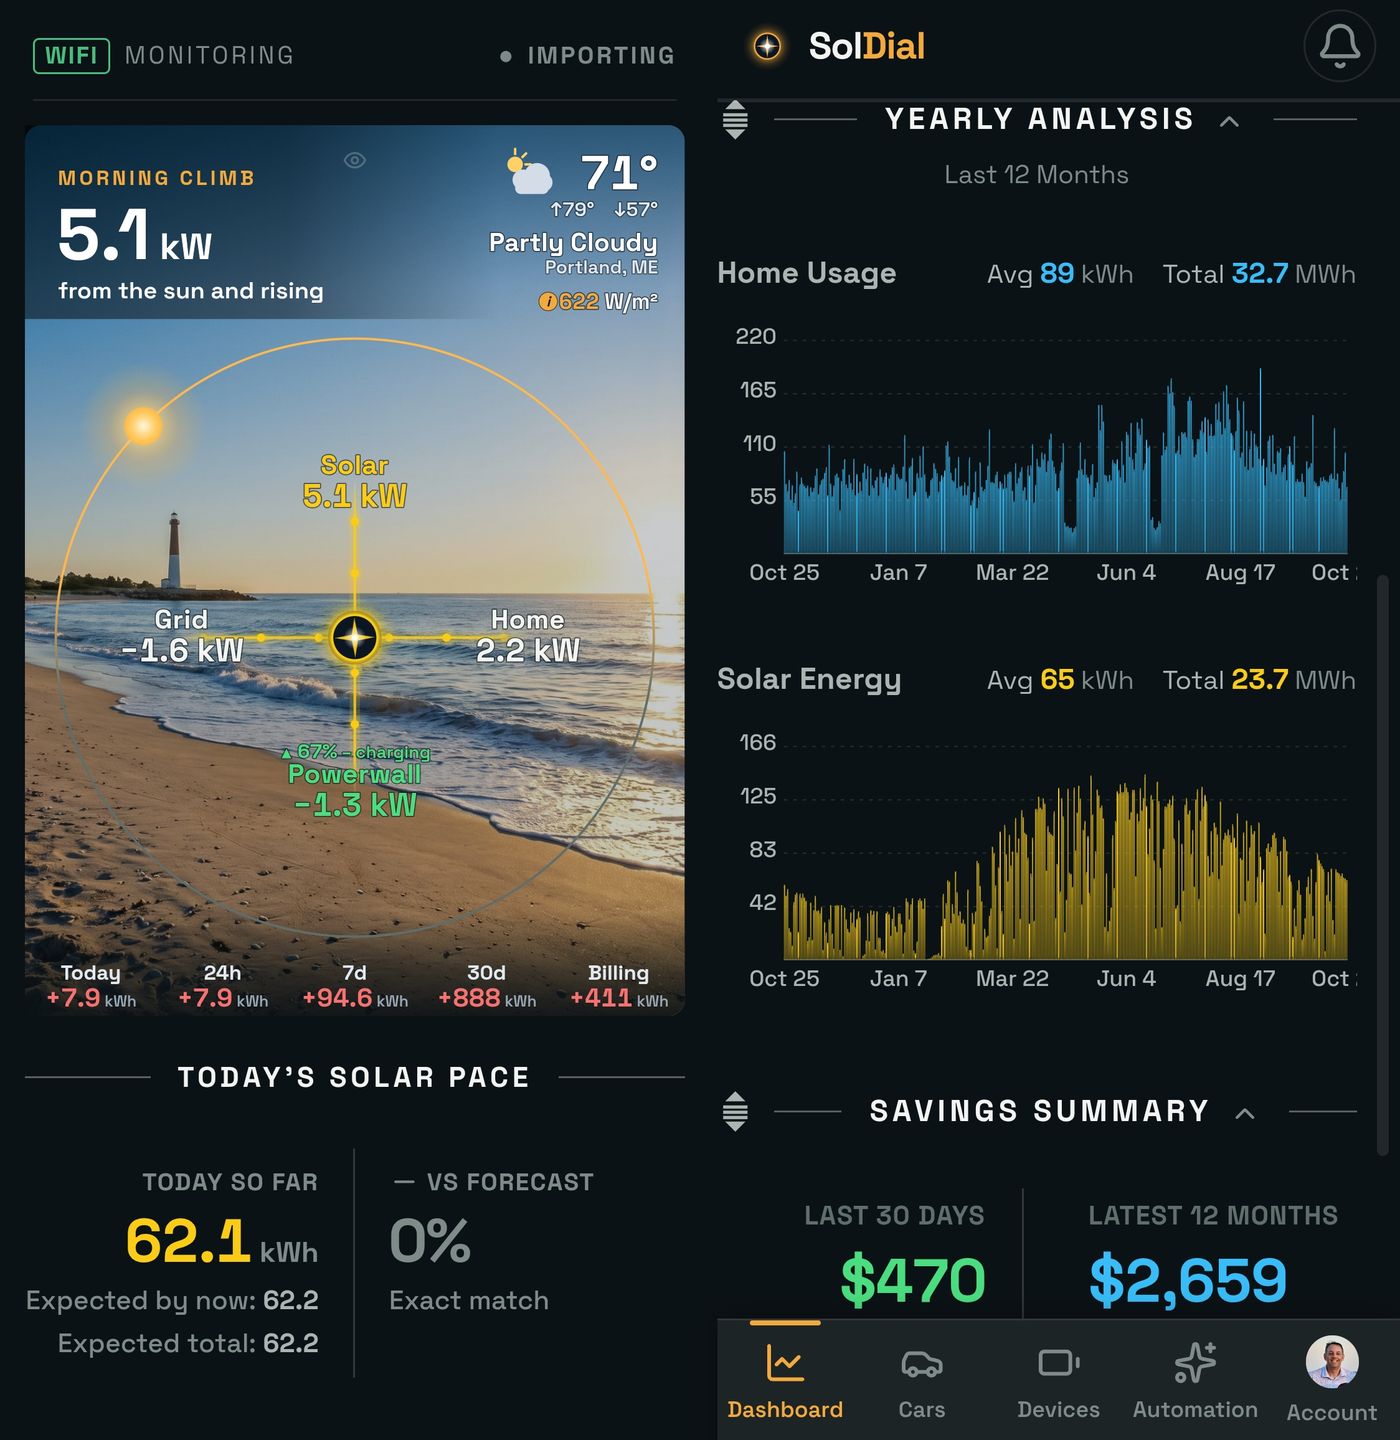Viewport: 1400px width, 1440px height.
Task: Click the MORNING CLIMB heading
Action: point(156,178)
